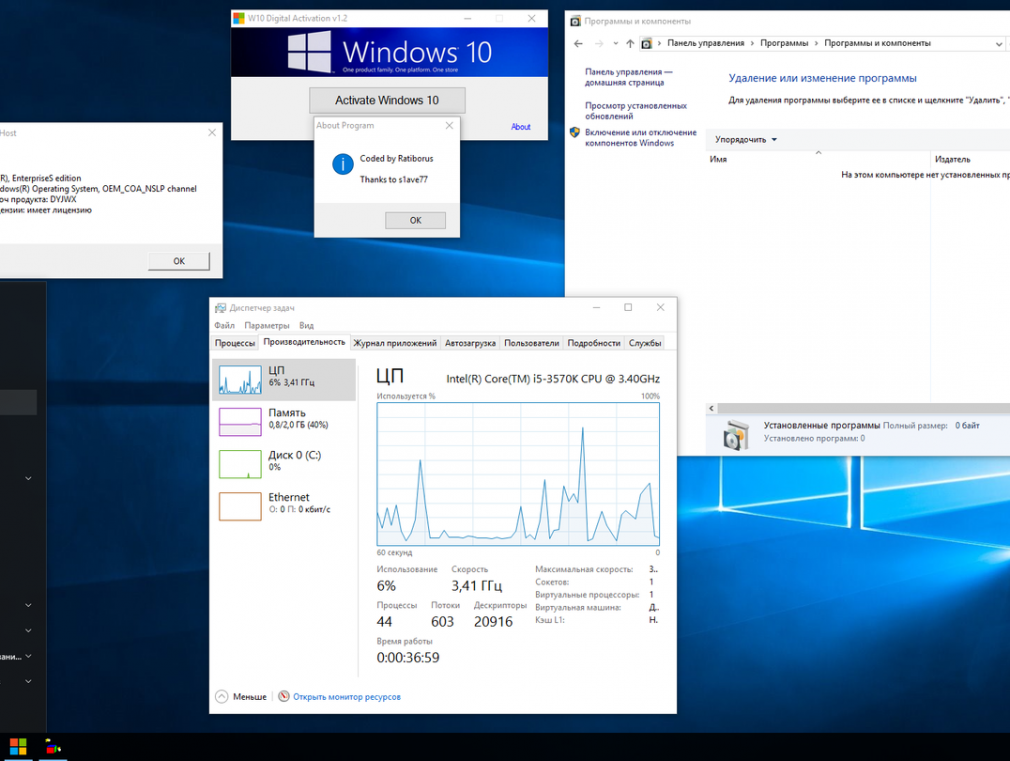
Task: Click the info icon in About Program
Action: pyautogui.click(x=343, y=164)
